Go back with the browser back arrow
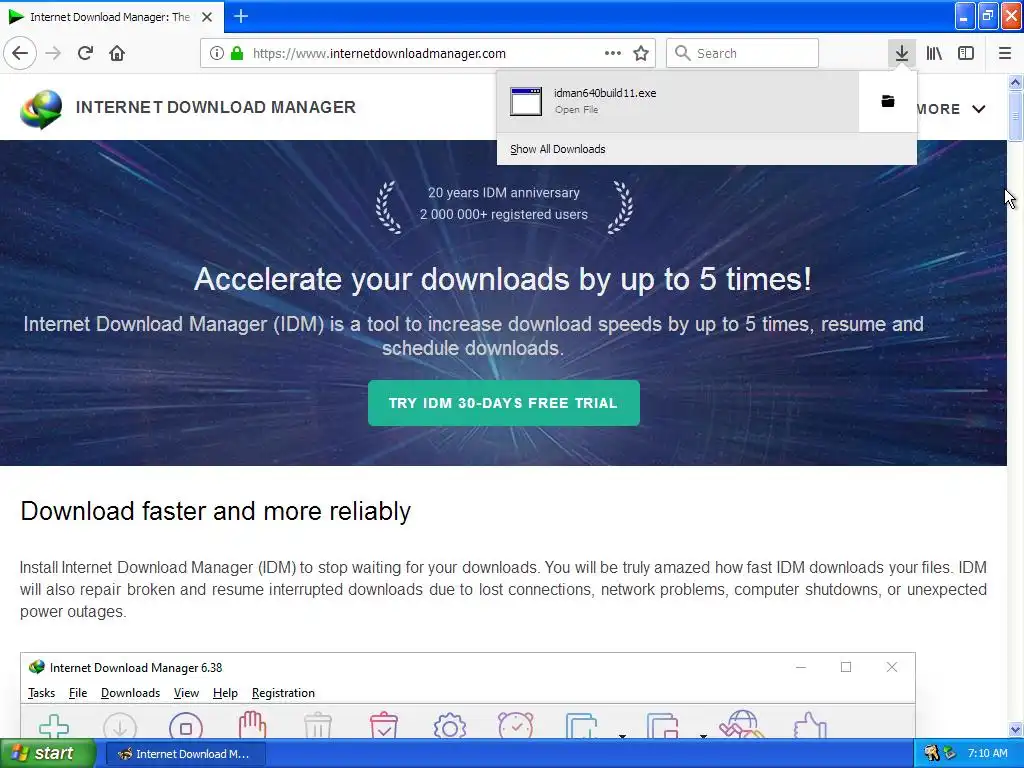Image resolution: width=1024 pixels, height=768 pixels. 20,53
